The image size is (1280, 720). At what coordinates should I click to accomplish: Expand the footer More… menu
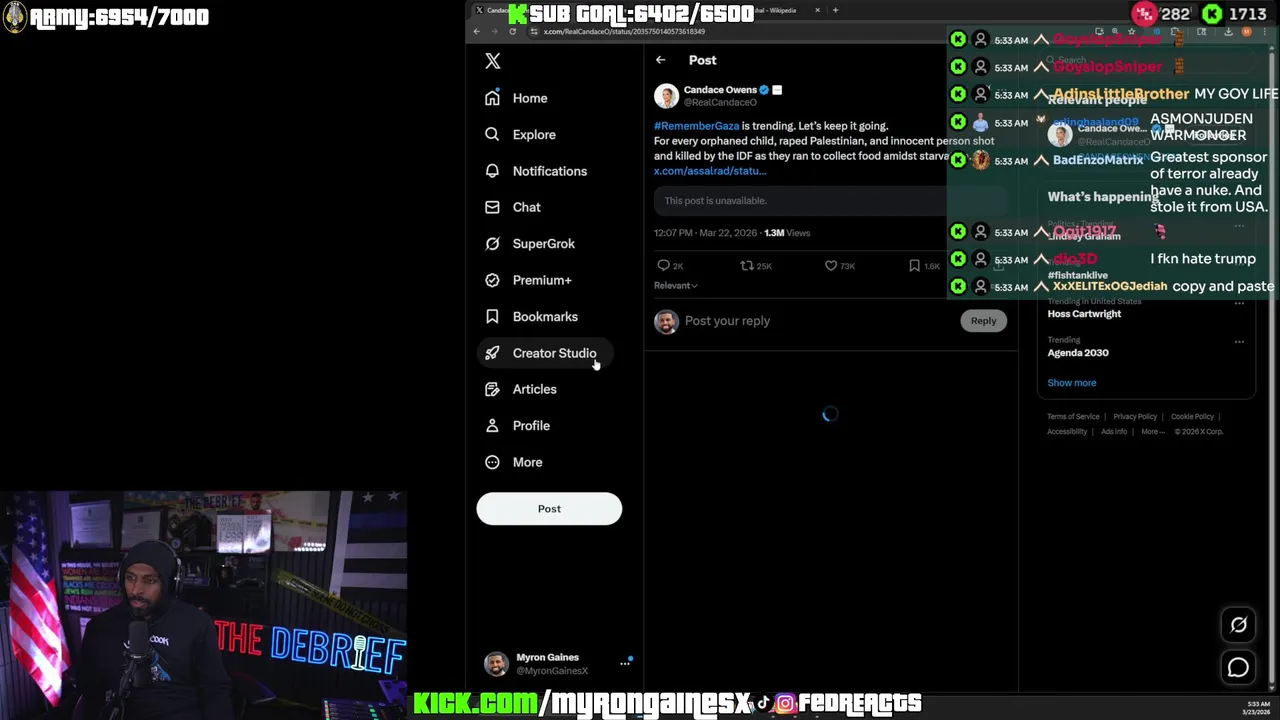pos(1152,432)
